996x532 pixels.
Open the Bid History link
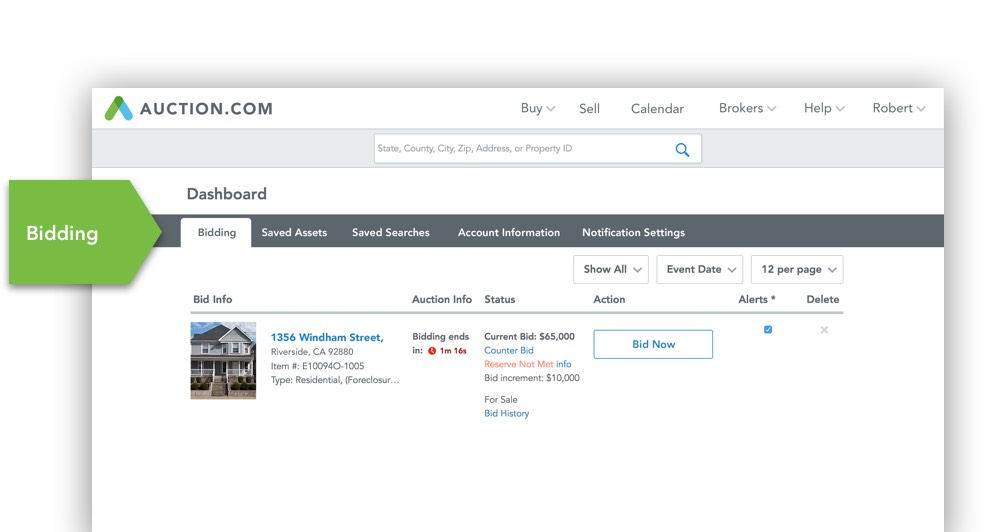(507, 414)
